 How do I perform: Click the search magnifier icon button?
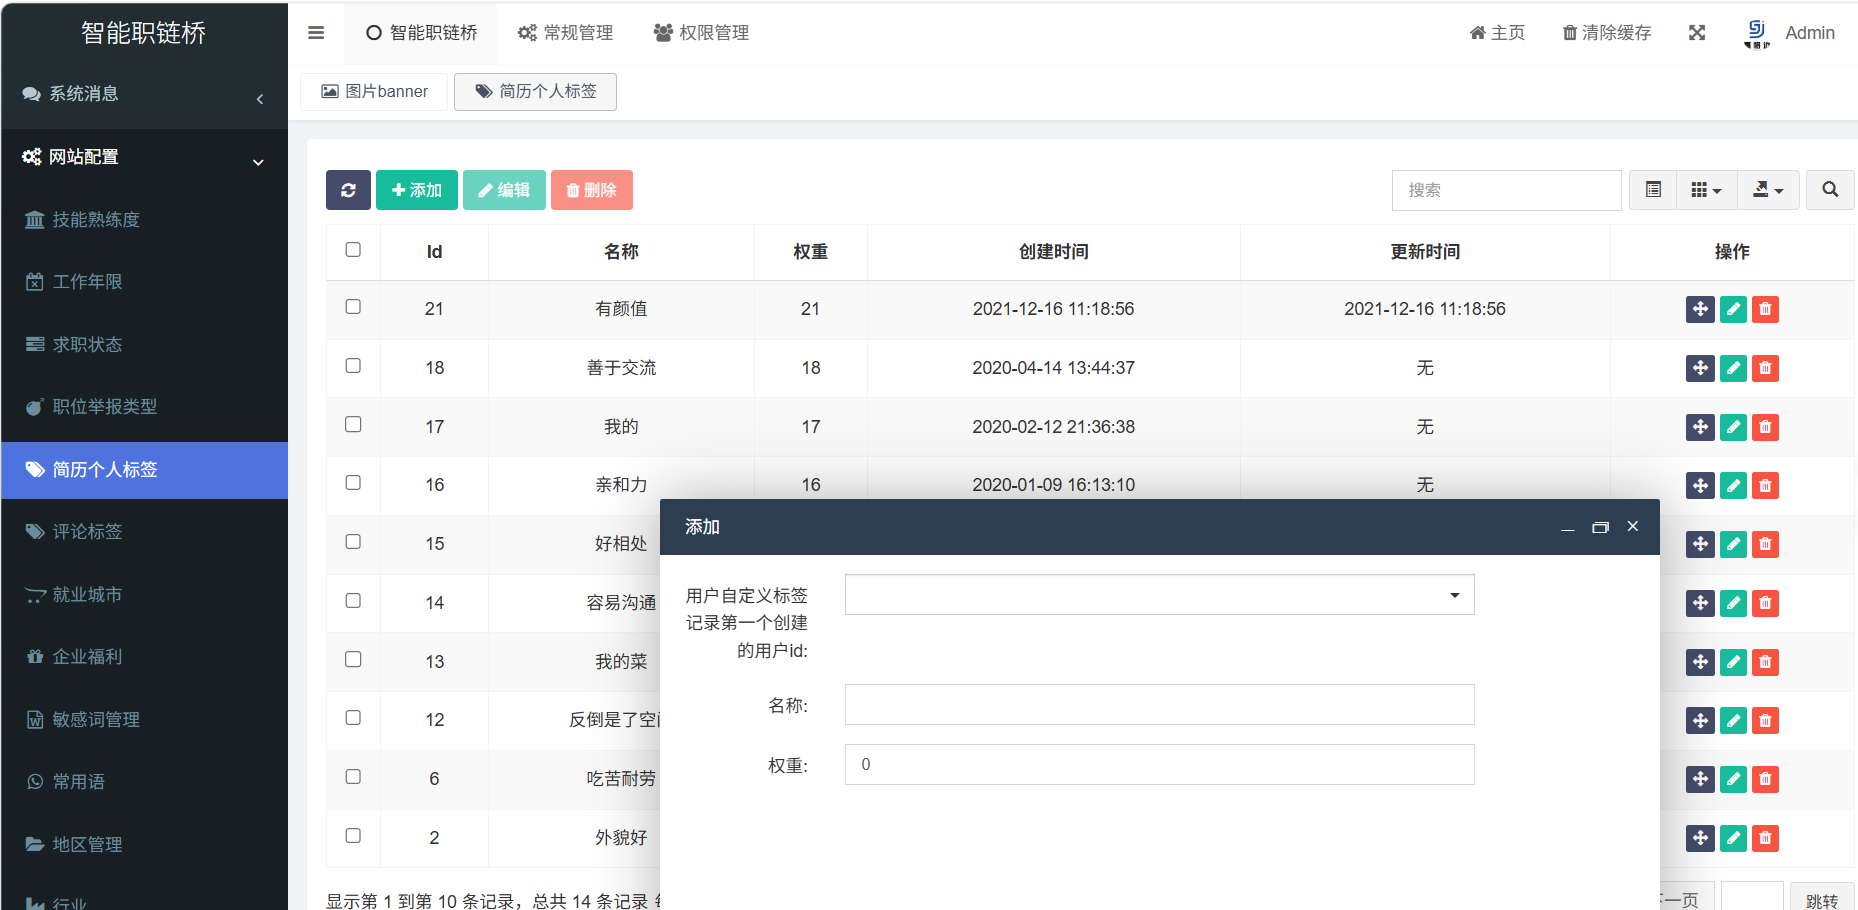[1829, 190]
